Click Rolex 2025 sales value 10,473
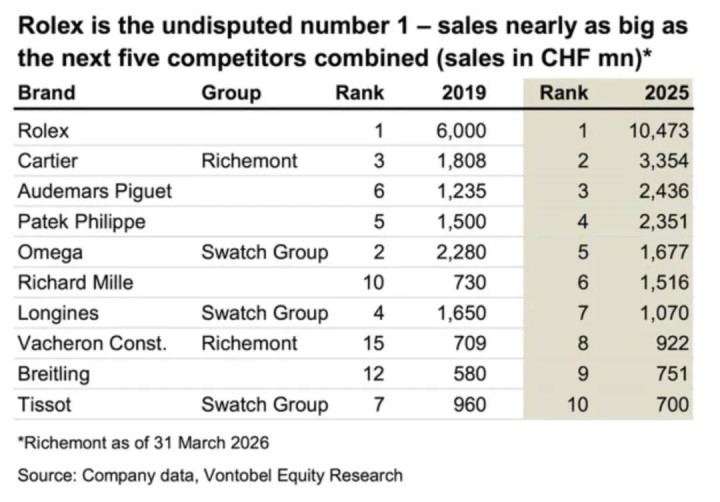720x502 pixels. (x=659, y=130)
